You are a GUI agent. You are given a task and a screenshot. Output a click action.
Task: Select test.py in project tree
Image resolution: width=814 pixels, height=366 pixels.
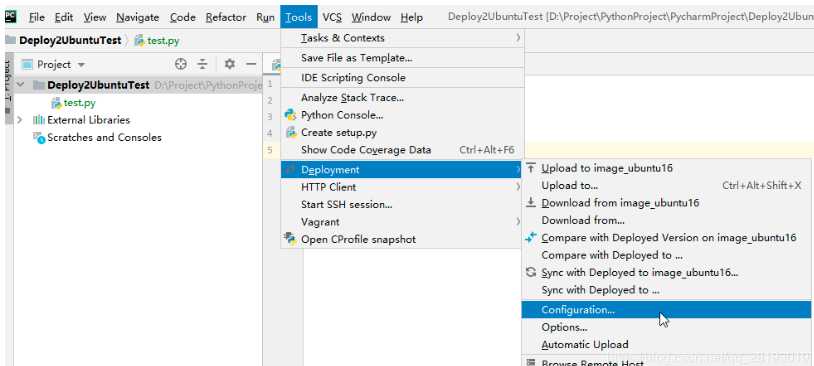pyautogui.click(x=79, y=103)
